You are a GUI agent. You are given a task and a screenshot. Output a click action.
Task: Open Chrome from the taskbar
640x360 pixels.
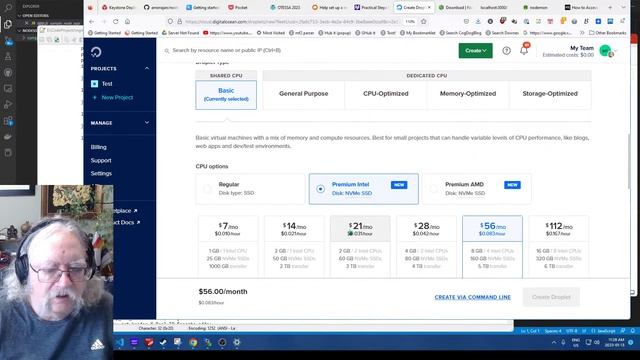[193, 342]
